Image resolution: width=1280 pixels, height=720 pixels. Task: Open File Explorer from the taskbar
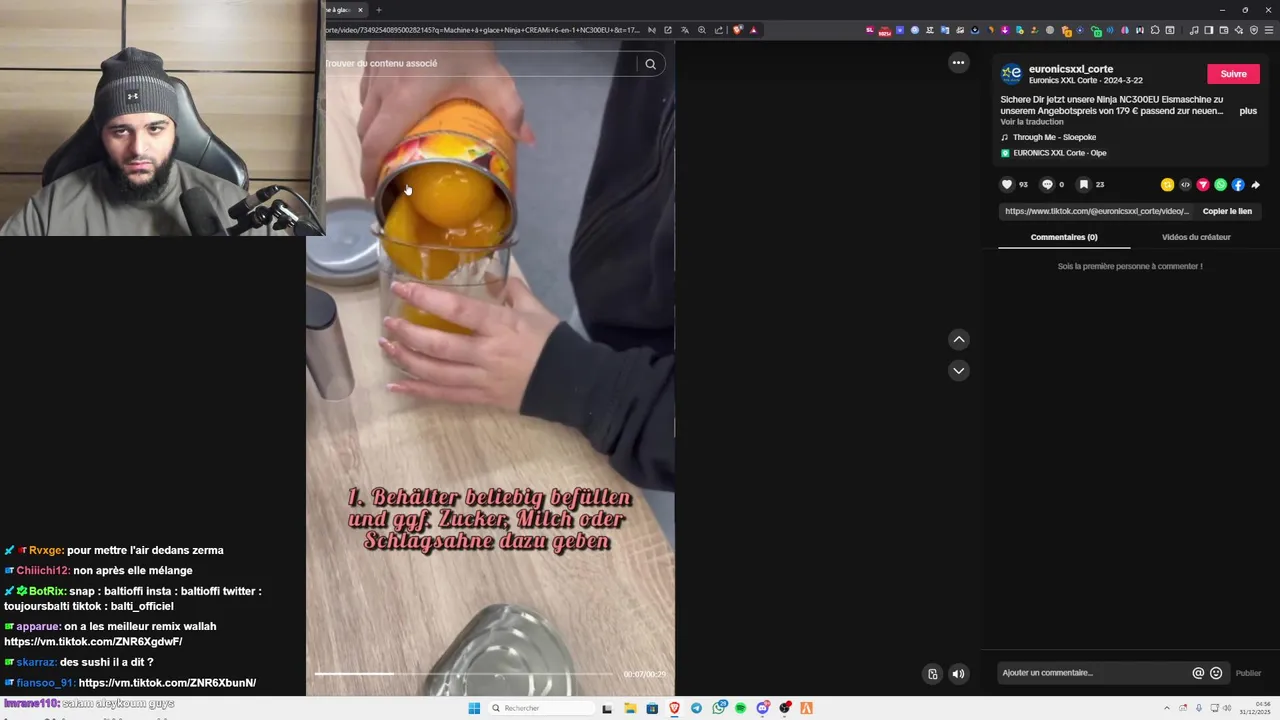pyautogui.click(x=630, y=708)
